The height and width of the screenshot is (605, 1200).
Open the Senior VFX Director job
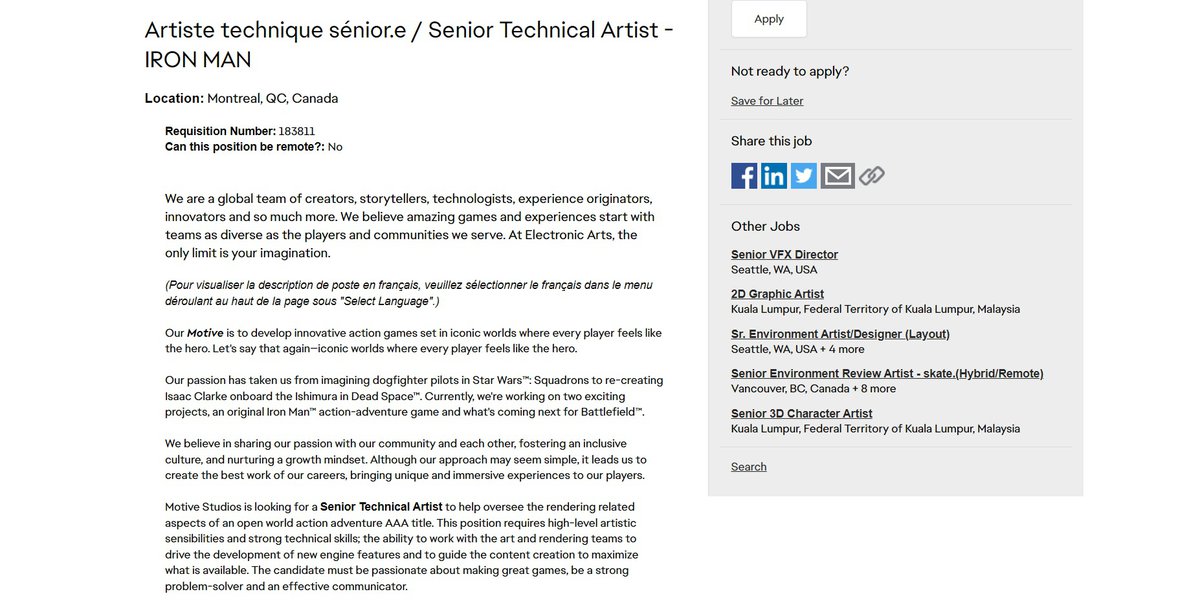(x=784, y=255)
